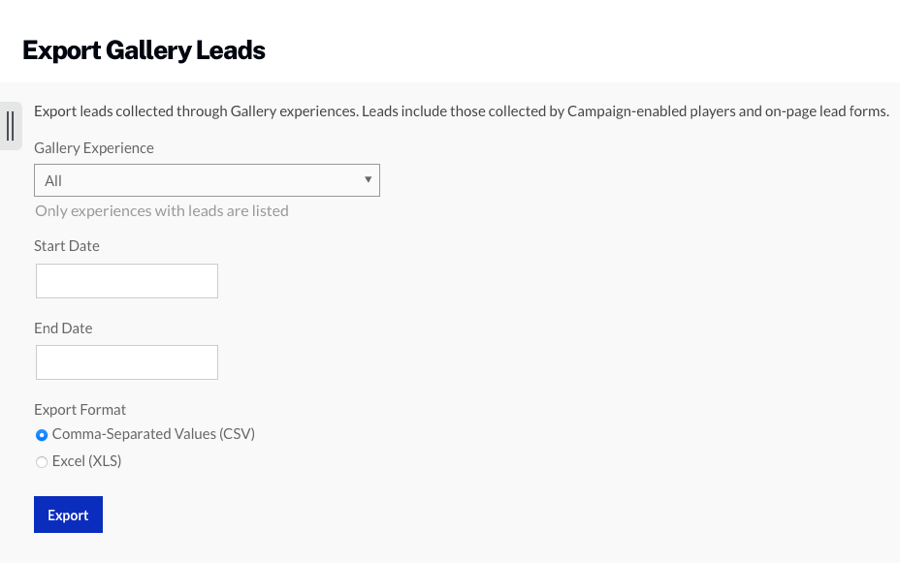Click the 'Only experiences with leads are listed' hint
Screen dimensions: 900x563
click(x=162, y=211)
